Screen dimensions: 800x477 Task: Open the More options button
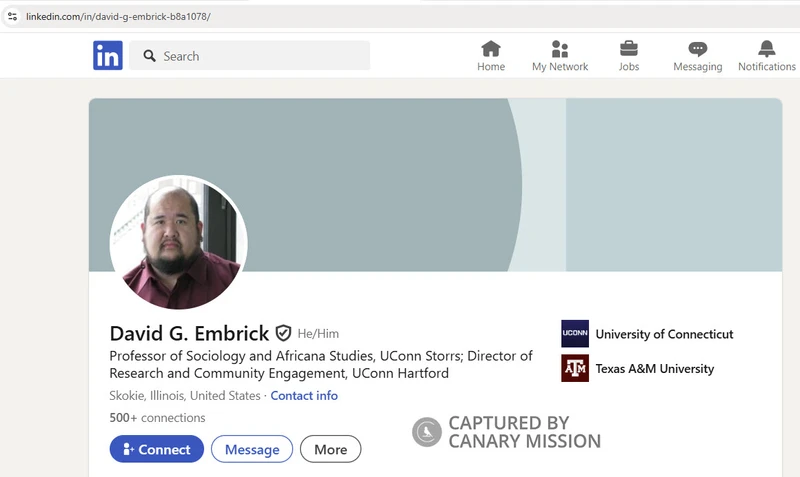tap(331, 449)
